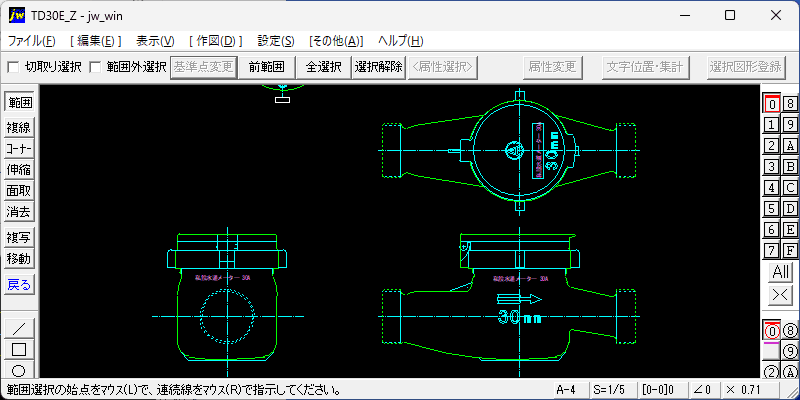Click the 戻る undo button

coord(19,285)
